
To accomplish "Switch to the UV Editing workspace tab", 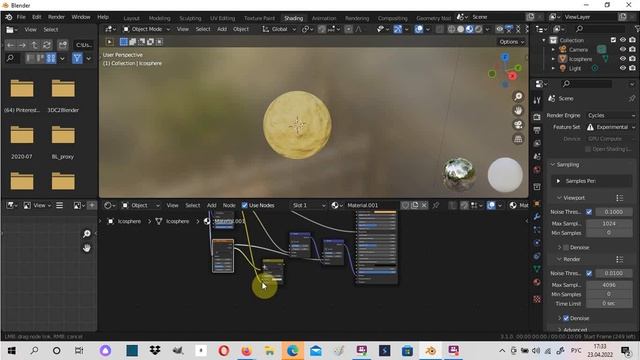I will (x=222, y=18).
